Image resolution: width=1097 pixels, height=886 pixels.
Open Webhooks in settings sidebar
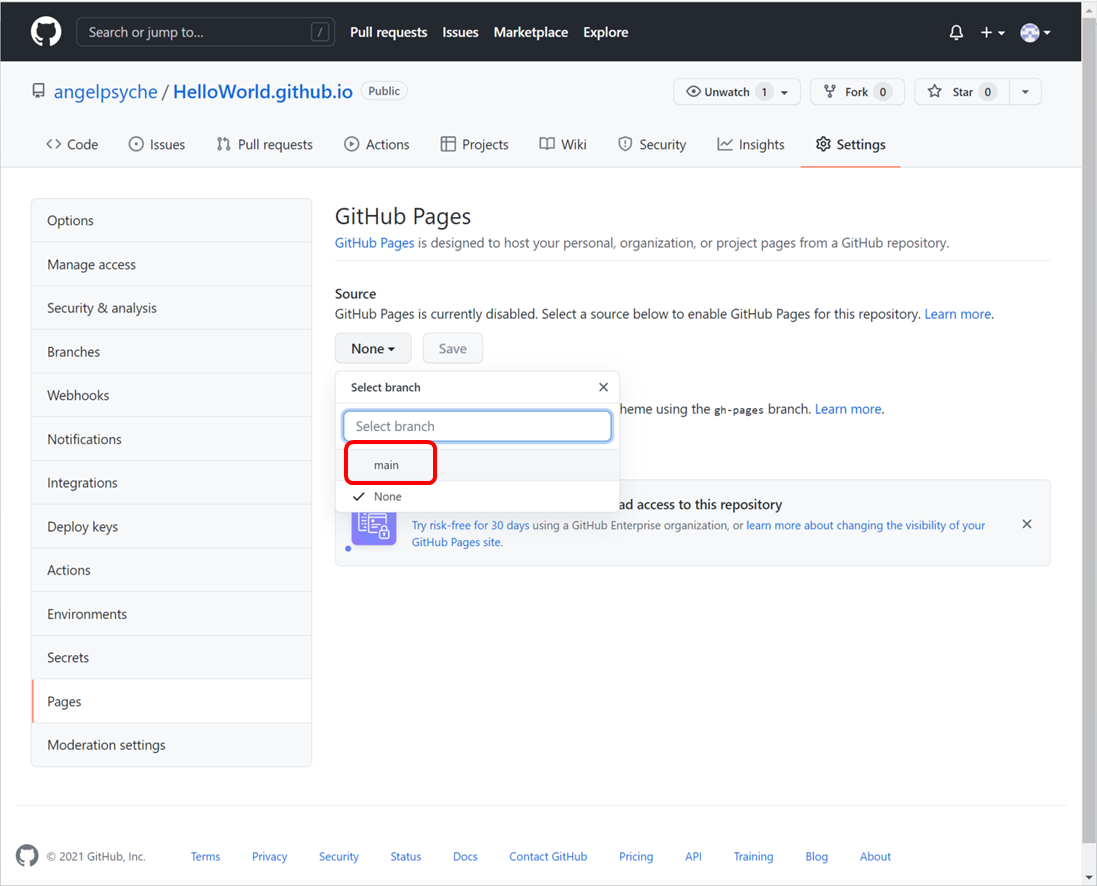click(x=171, y=395)
